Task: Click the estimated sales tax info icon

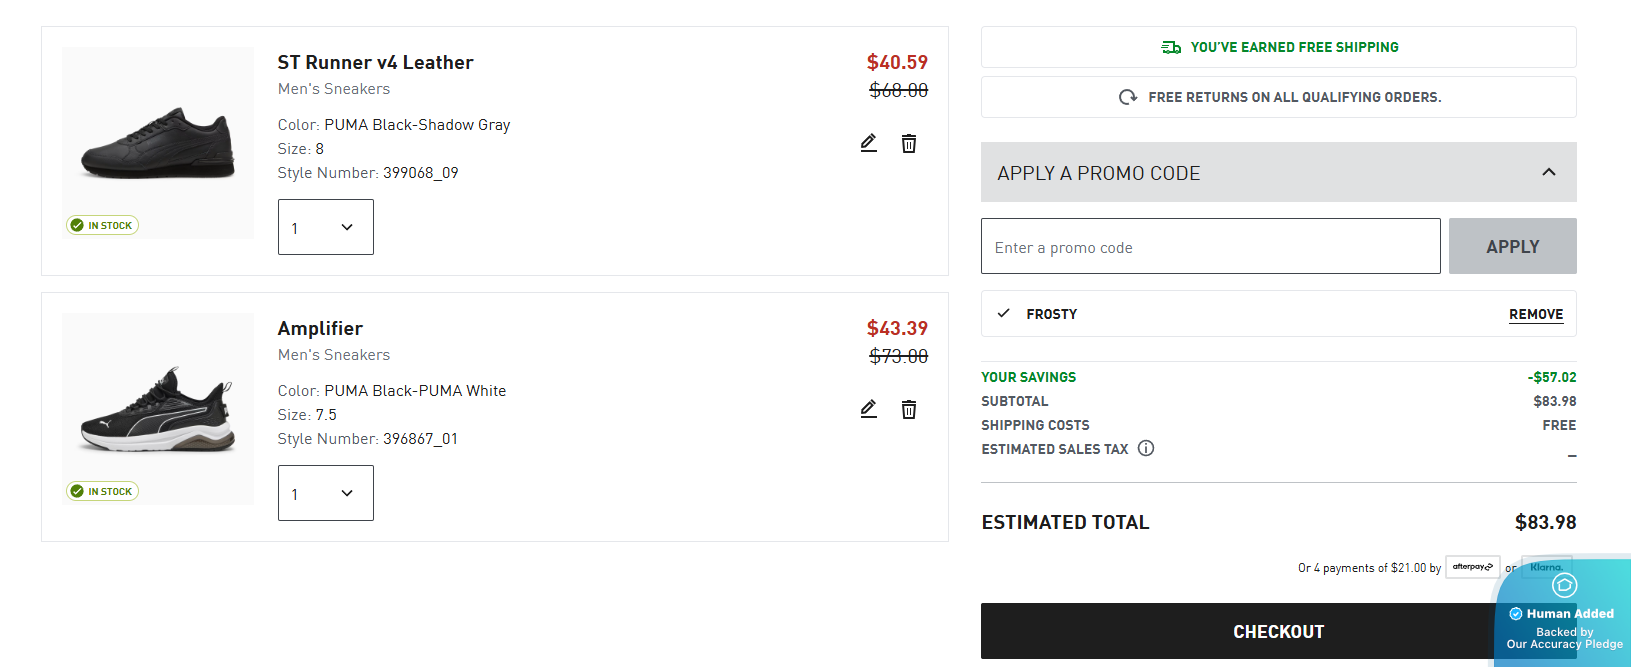Action: pyautogui.click(x=1146, y=448)
